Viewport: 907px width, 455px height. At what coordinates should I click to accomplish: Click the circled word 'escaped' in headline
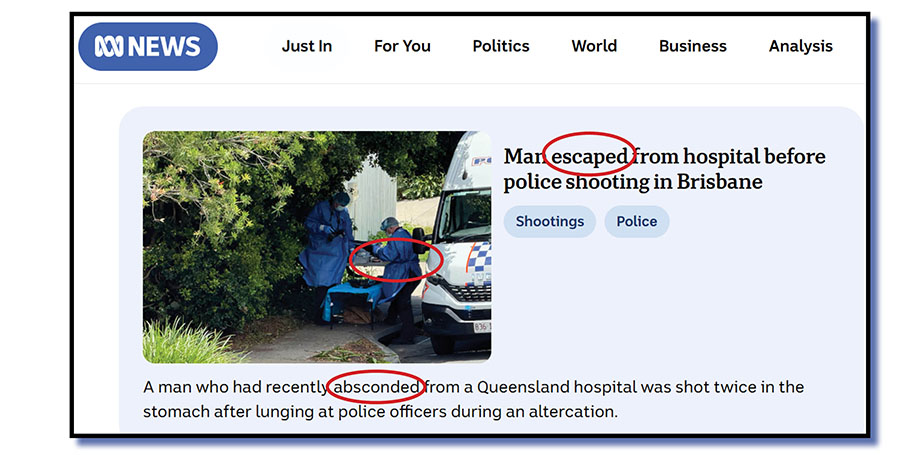[589, 157]
